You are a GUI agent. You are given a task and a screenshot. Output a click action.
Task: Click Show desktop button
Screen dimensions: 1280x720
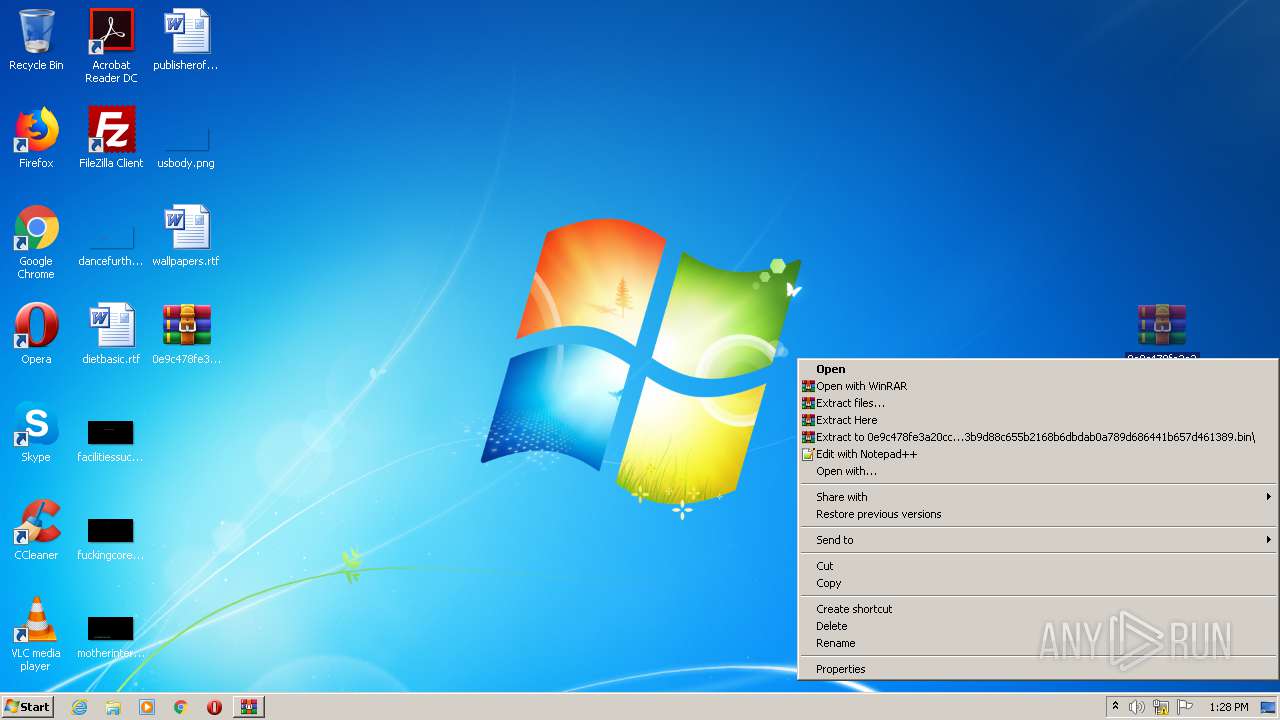[x=1269, y=707]
